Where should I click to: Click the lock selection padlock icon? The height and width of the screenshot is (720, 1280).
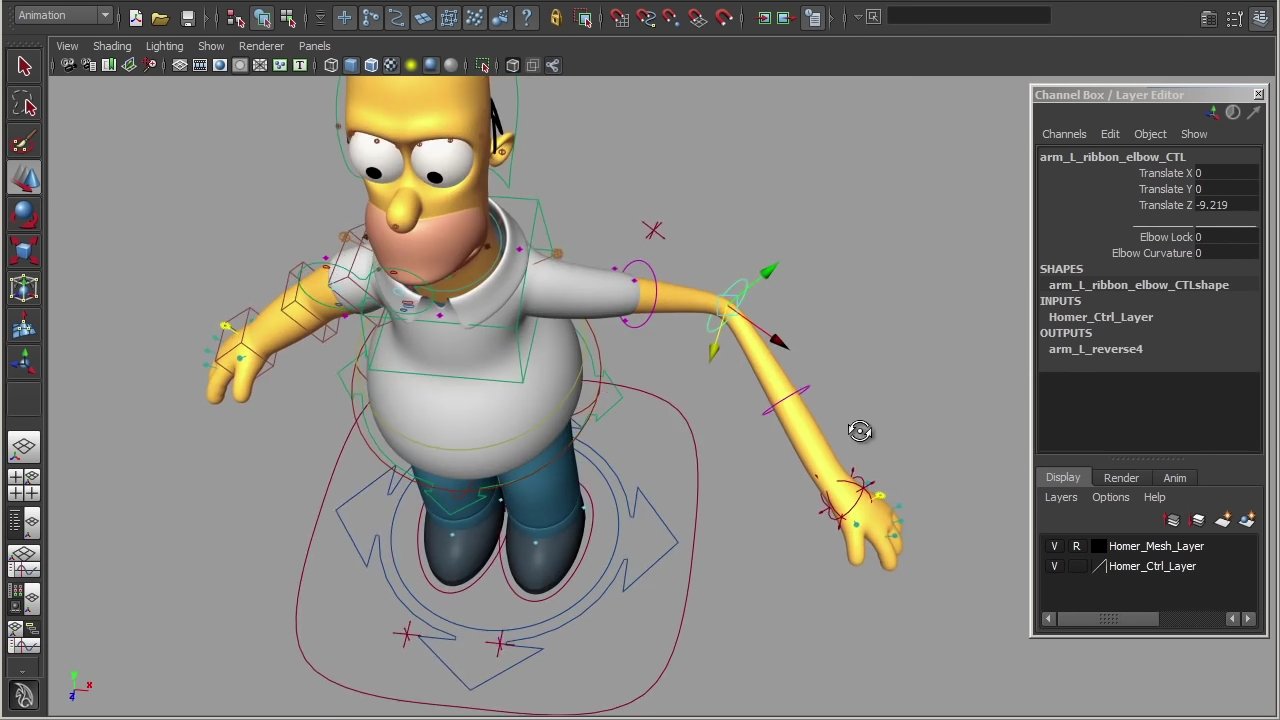pyautogui.click(x=556, y=17)
